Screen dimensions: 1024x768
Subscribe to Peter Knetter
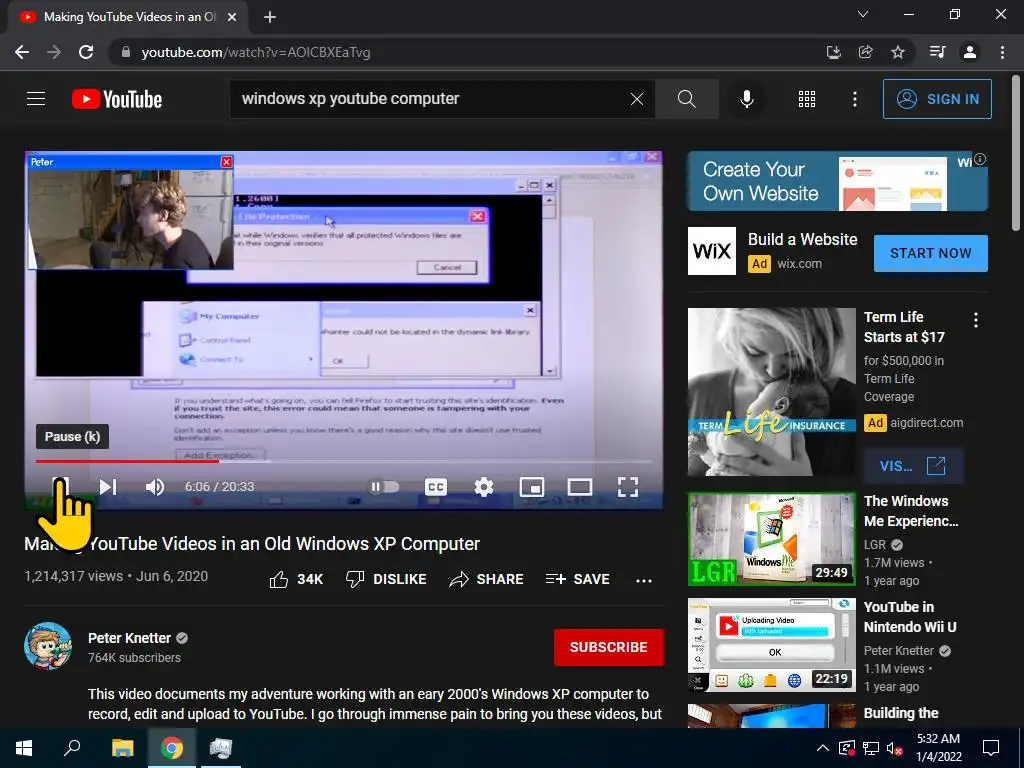click(x=609, y=647)
